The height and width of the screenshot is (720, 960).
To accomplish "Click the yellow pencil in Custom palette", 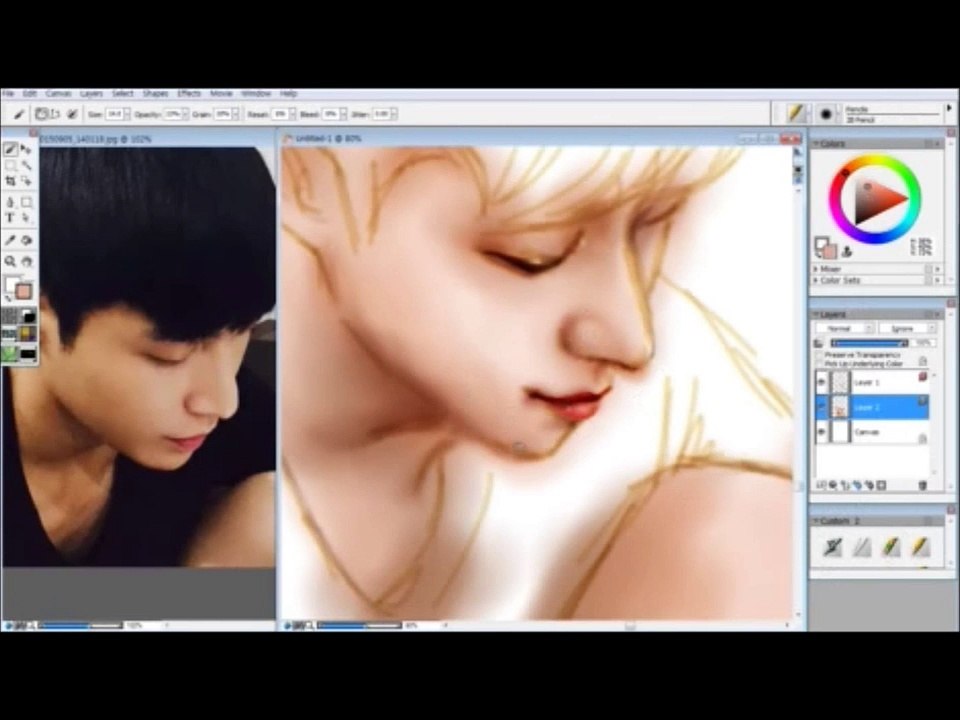I will [920, 547].
